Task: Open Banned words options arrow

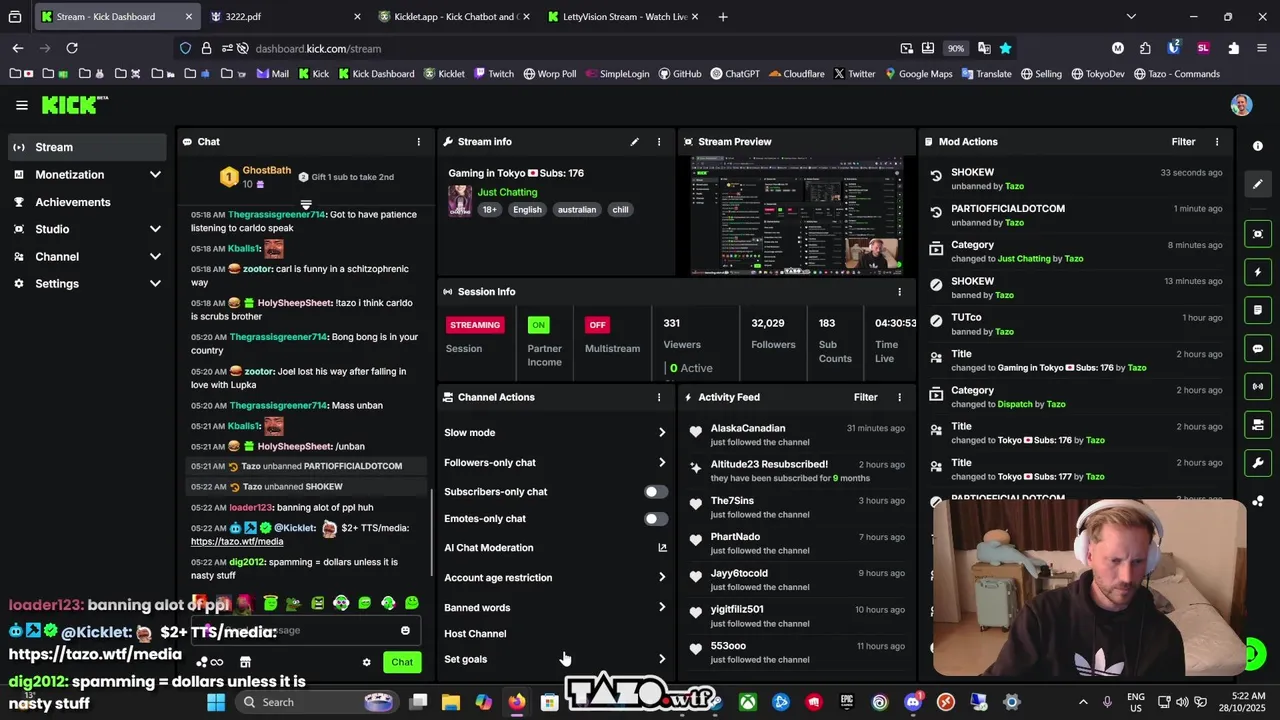Action: coord(661,608)
